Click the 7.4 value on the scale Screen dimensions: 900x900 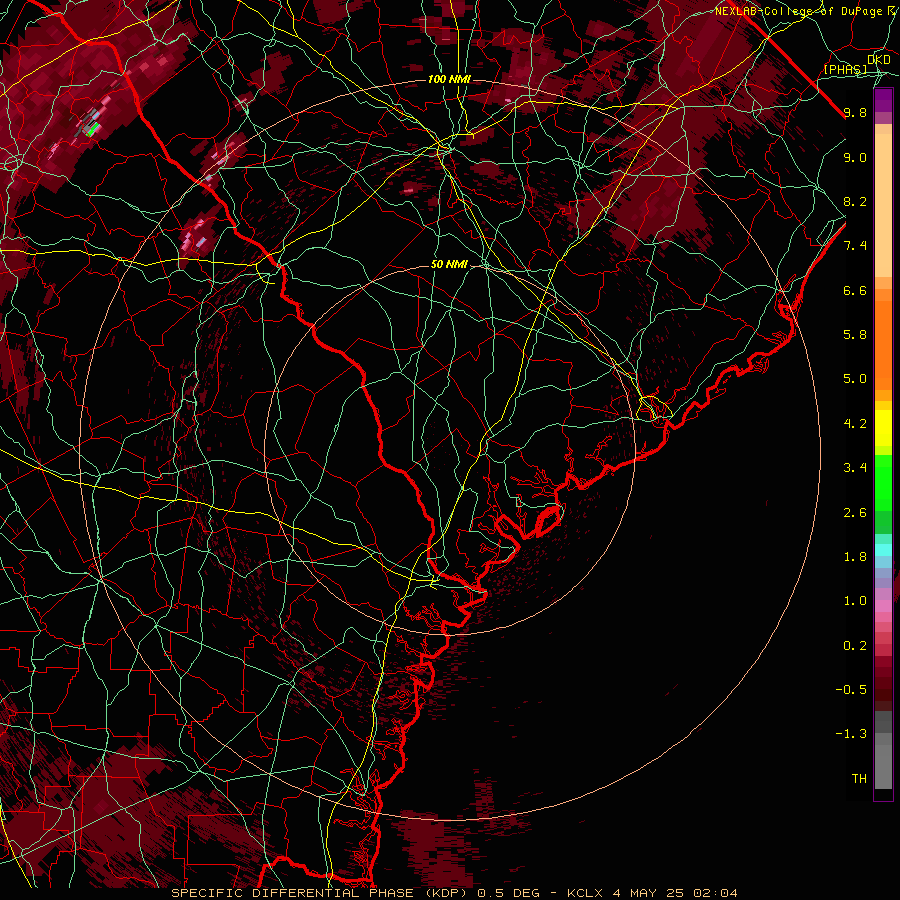tap(855, 246)
